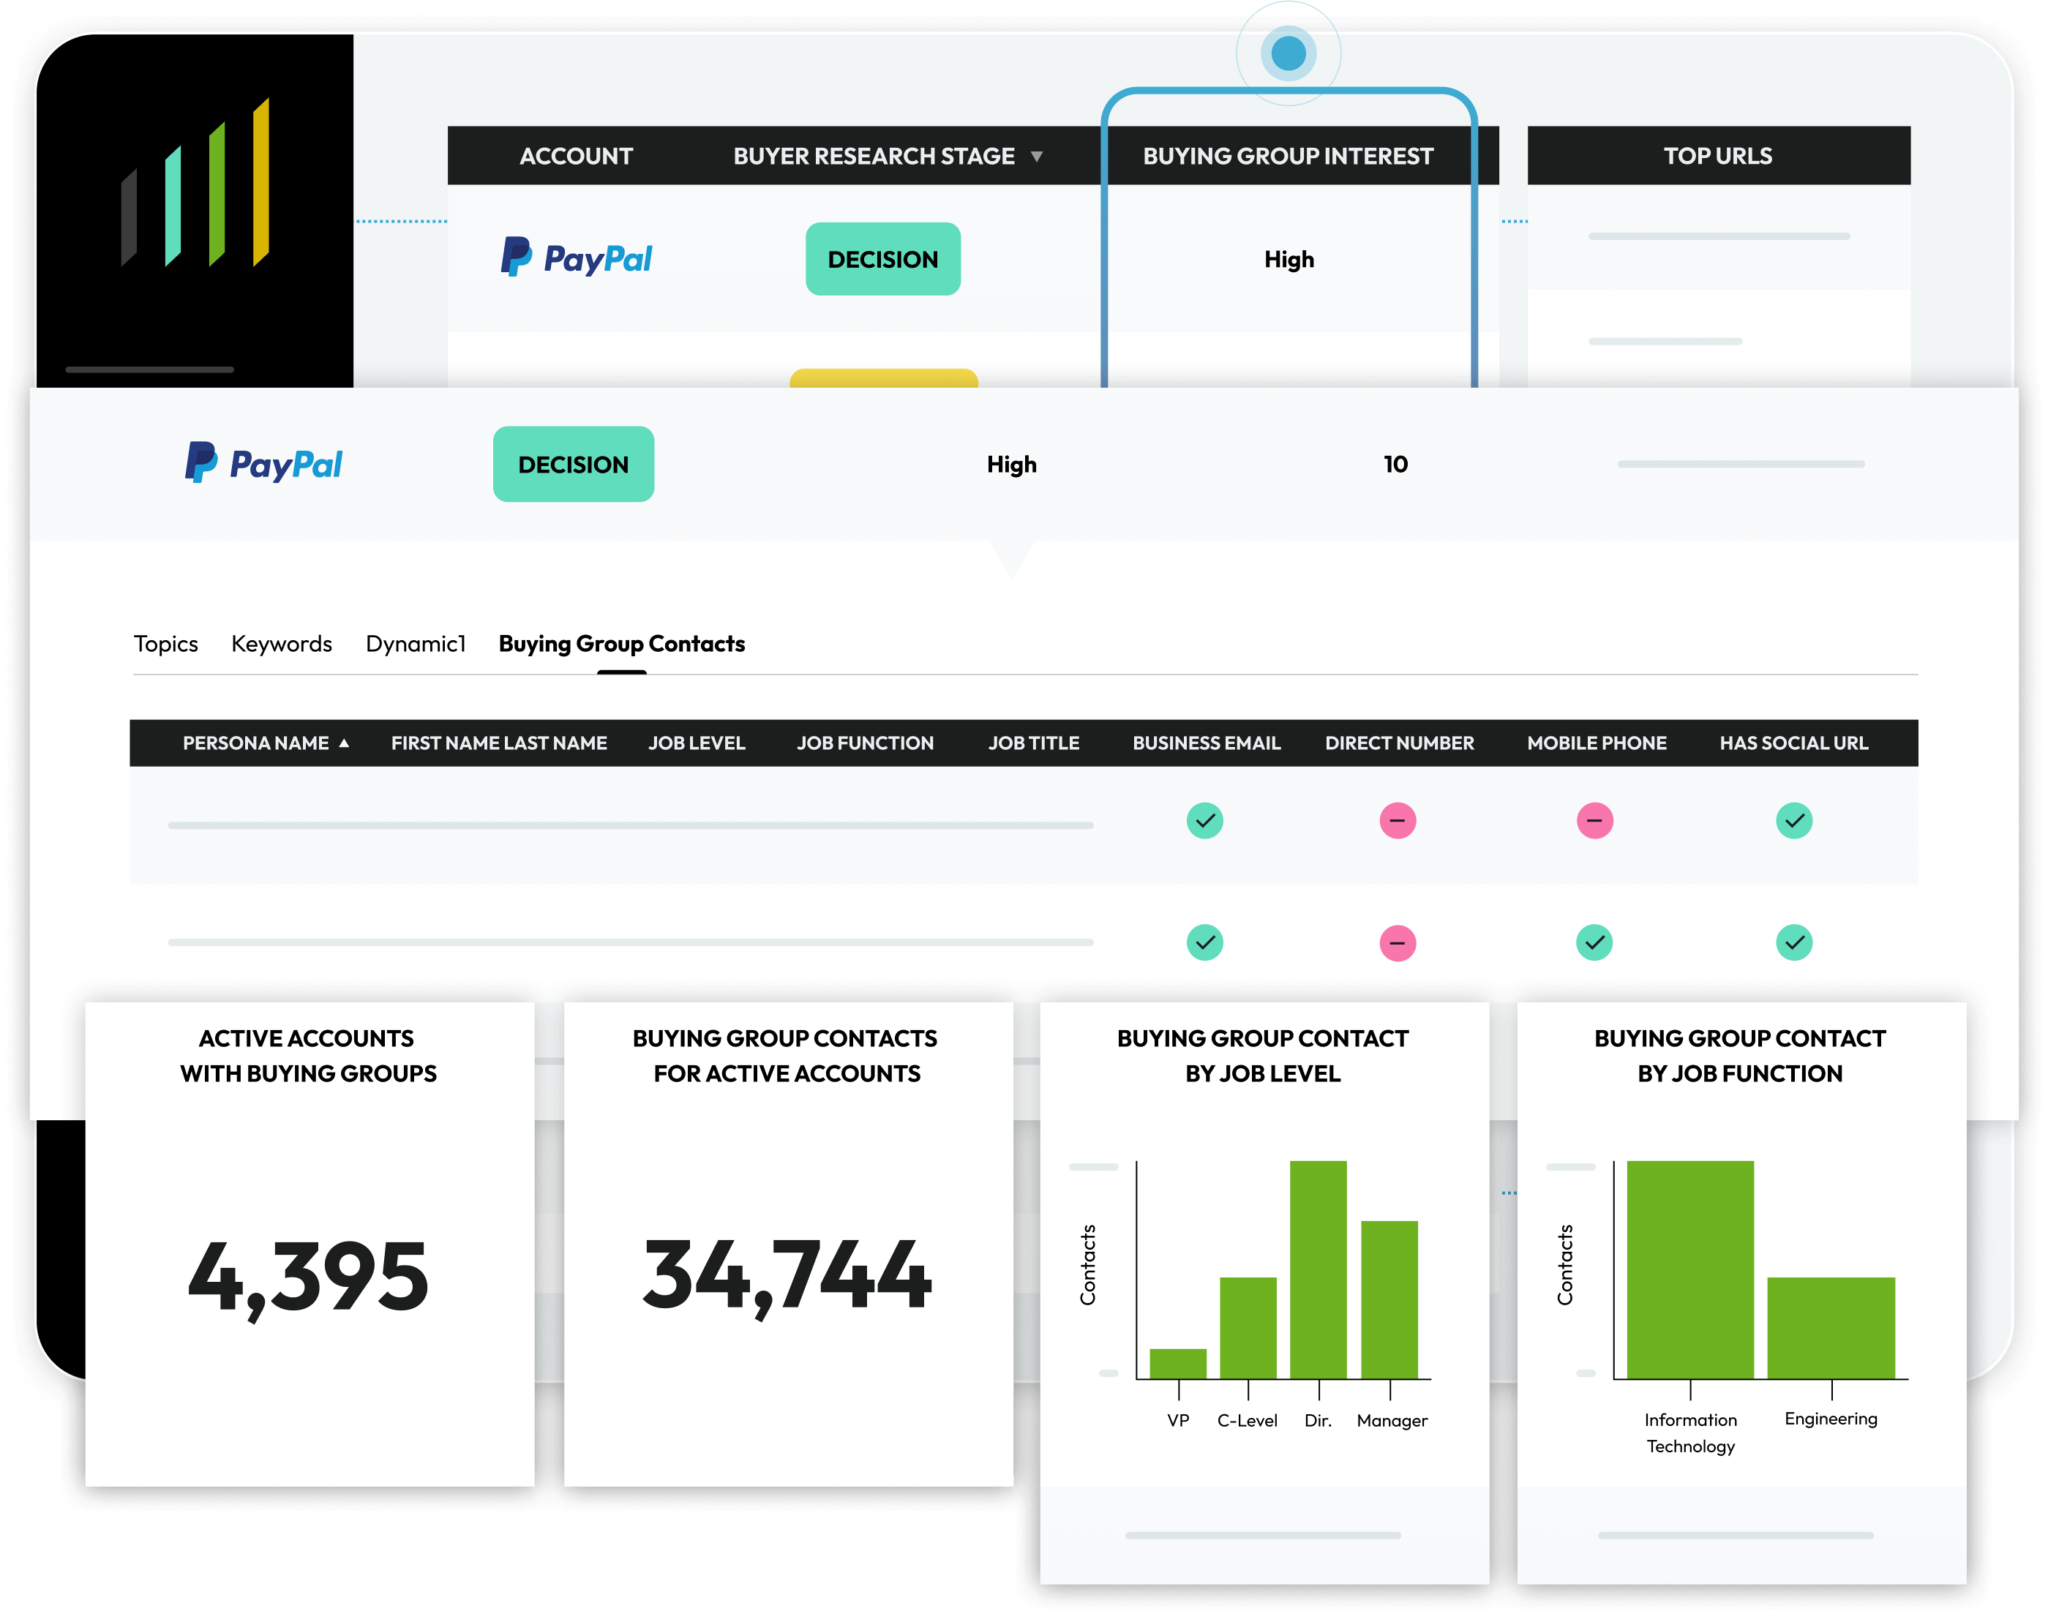Image resolution: width=2048 pixels, height=1614 pixels.
Task: Click the Buying Group Interest column header
Action: 1288,156
